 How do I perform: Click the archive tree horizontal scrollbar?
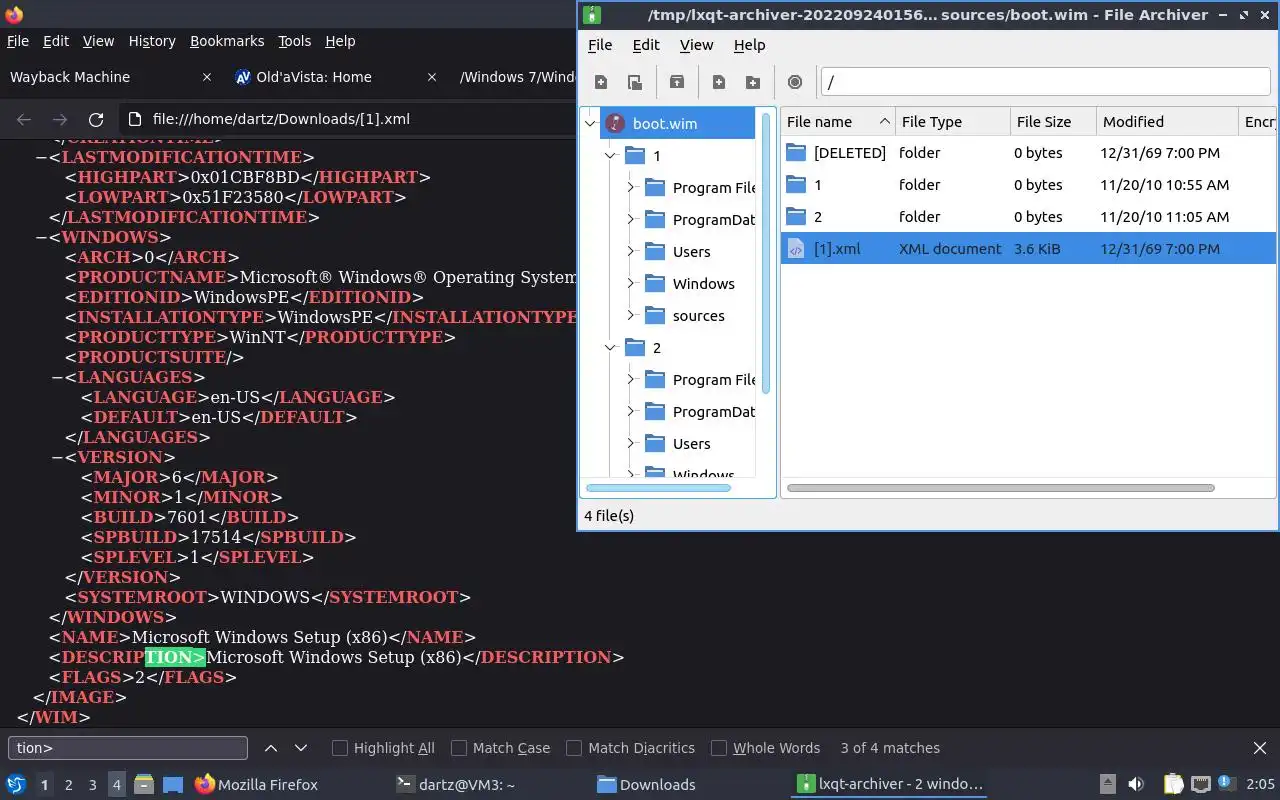click(x=659, y=488)
